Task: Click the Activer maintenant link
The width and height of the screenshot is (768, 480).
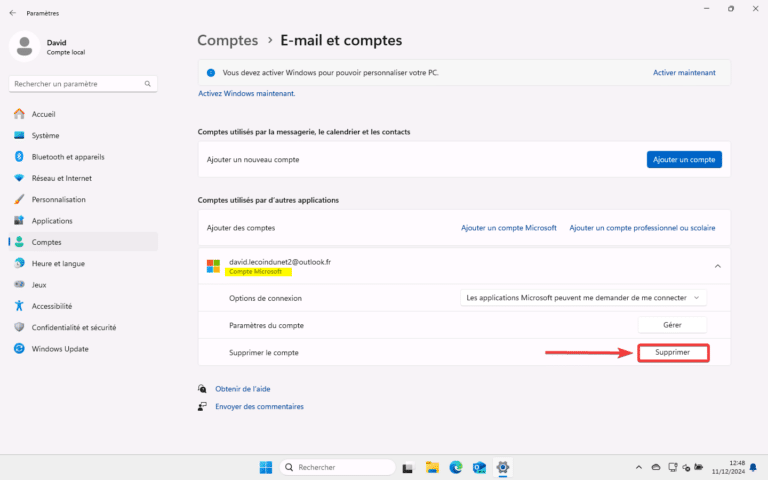Action: click(x=684, y=73)
